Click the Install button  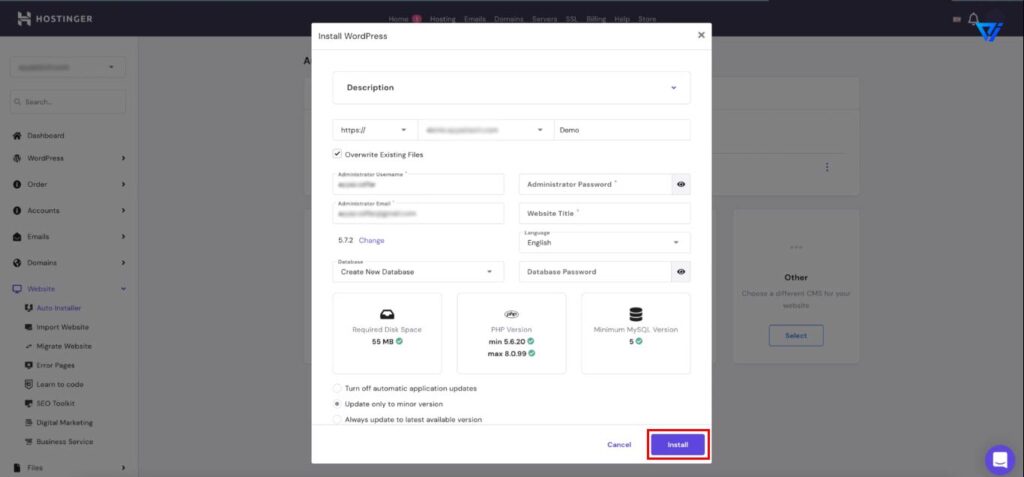[678, 445]
